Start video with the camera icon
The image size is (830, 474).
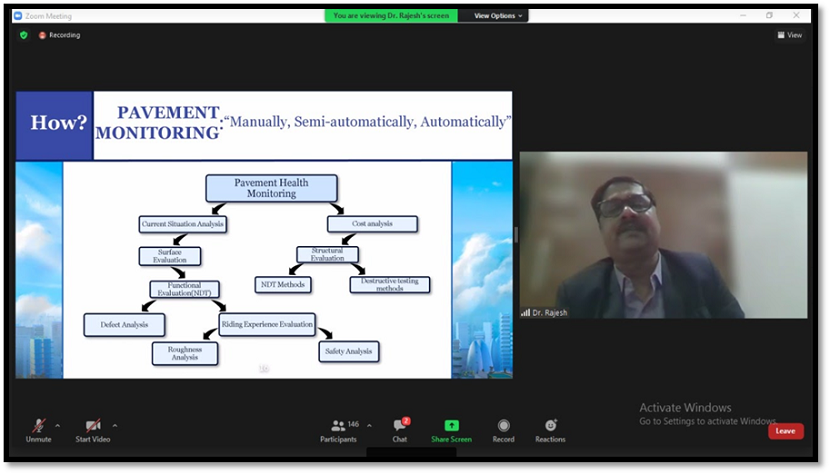[x=92, y=427]
